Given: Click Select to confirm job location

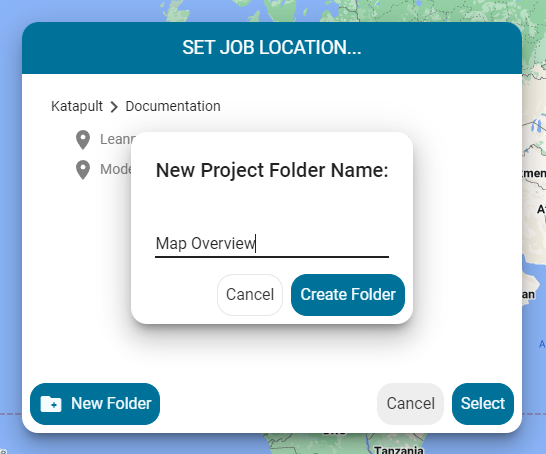Looking at the screenshot, I should (x=483, y=404).
